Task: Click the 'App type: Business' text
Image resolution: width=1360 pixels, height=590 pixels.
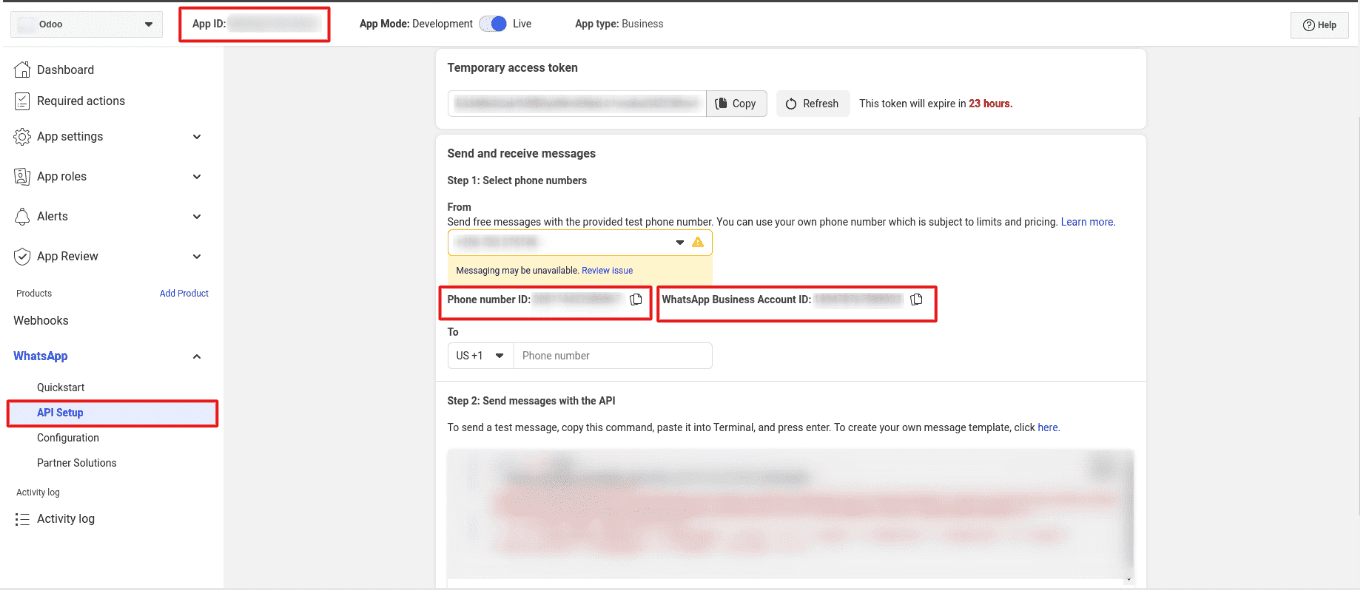Action: tap(619, 24)
